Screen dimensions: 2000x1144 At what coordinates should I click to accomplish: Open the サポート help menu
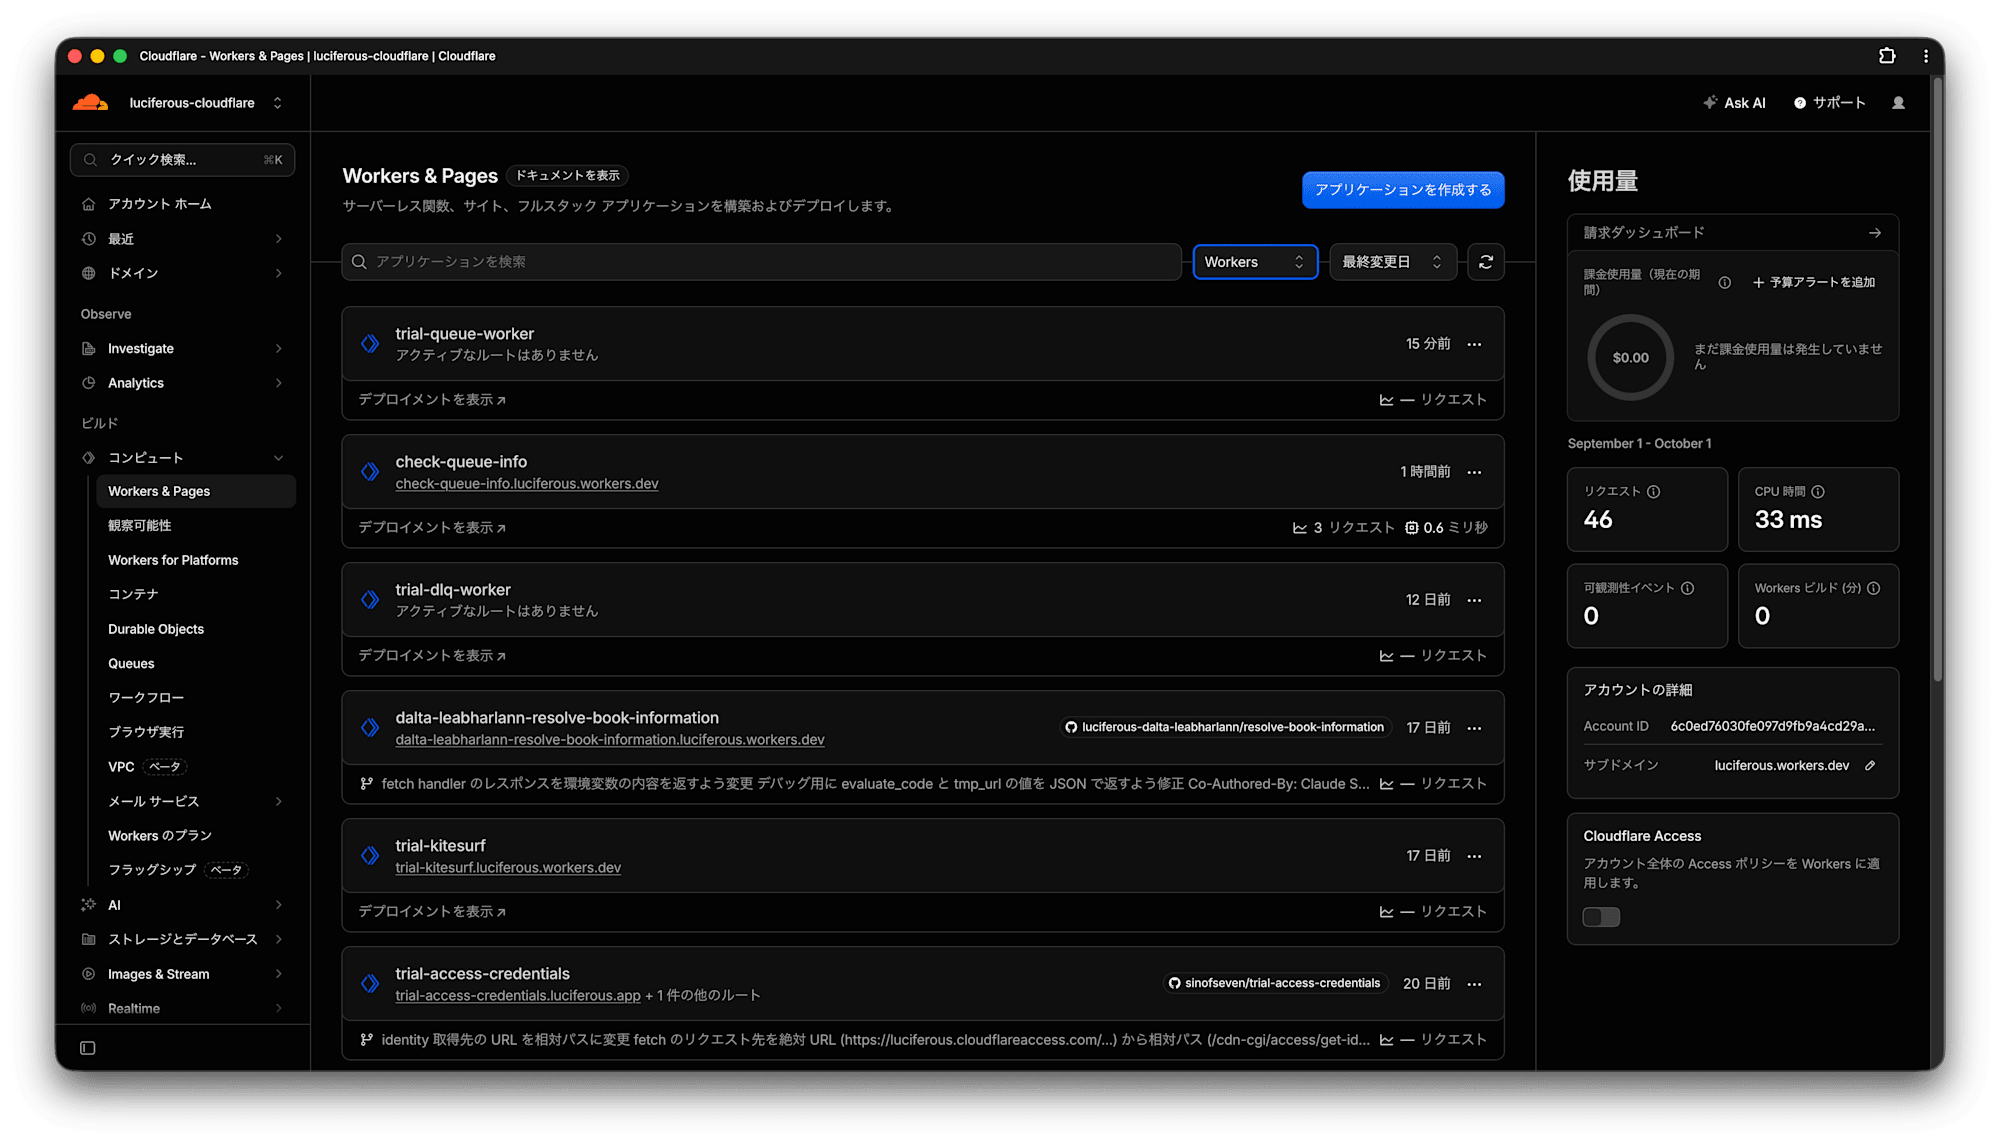[1830, 103]
